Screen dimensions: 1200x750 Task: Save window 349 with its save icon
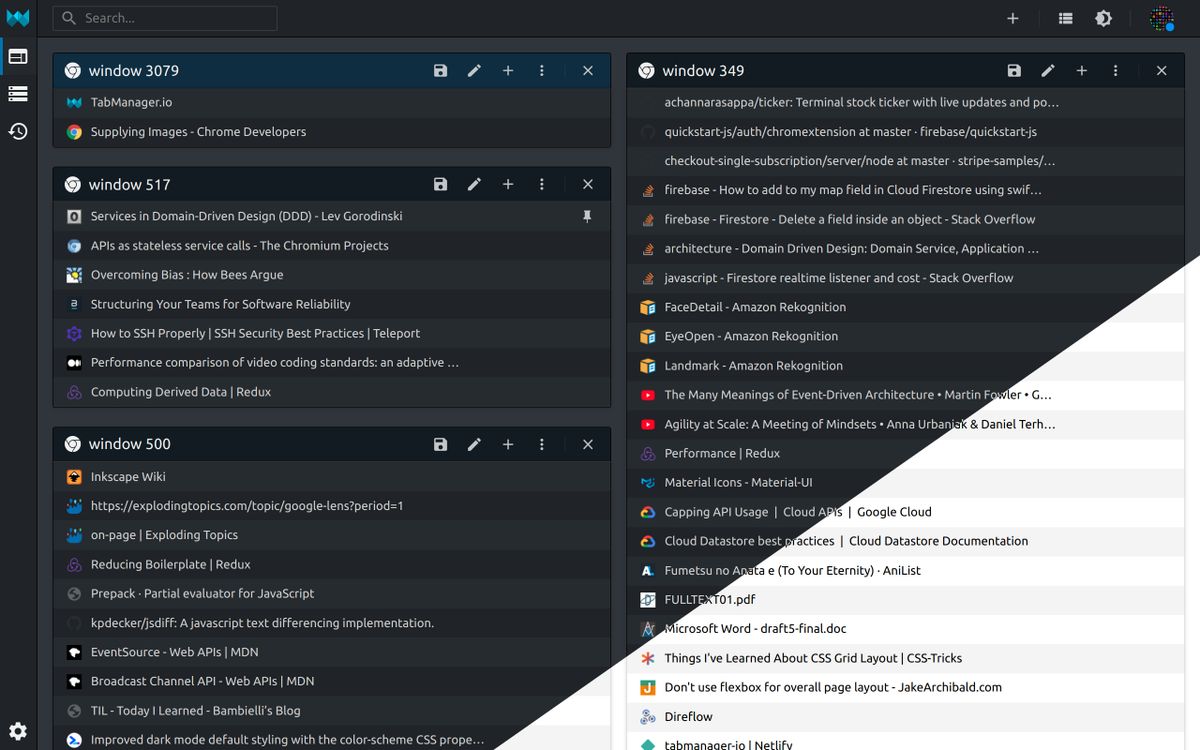1014,70
